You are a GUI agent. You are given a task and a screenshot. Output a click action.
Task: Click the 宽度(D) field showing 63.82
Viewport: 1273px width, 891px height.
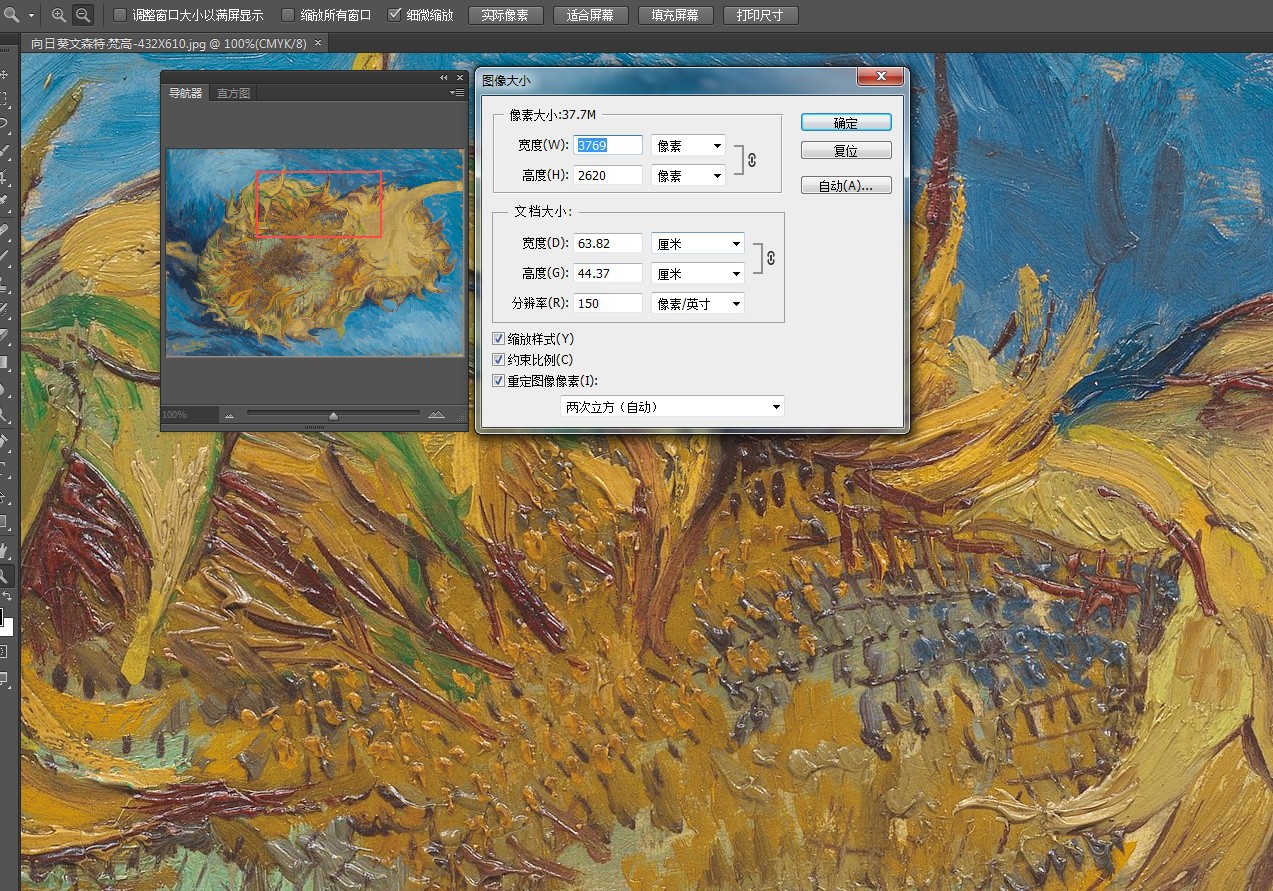pyautogui.click(x=608, y=243)
